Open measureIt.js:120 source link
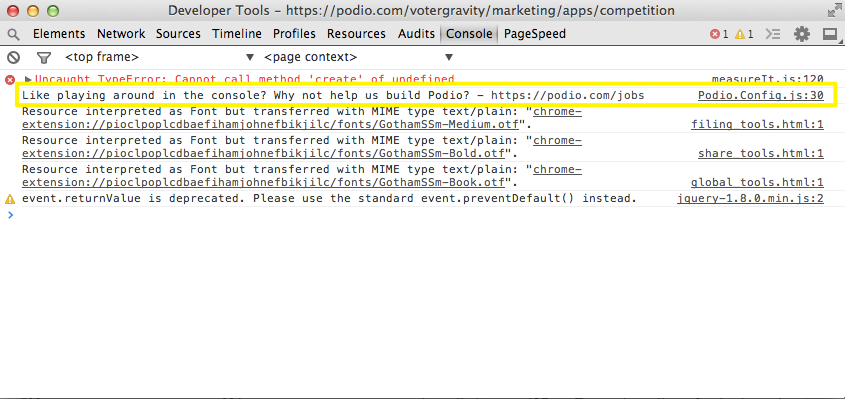The image size is (845, 399). [x=767, y=80]
